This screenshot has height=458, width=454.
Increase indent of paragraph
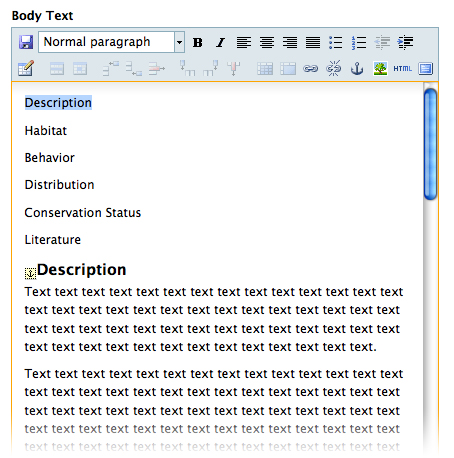[405, 43]
